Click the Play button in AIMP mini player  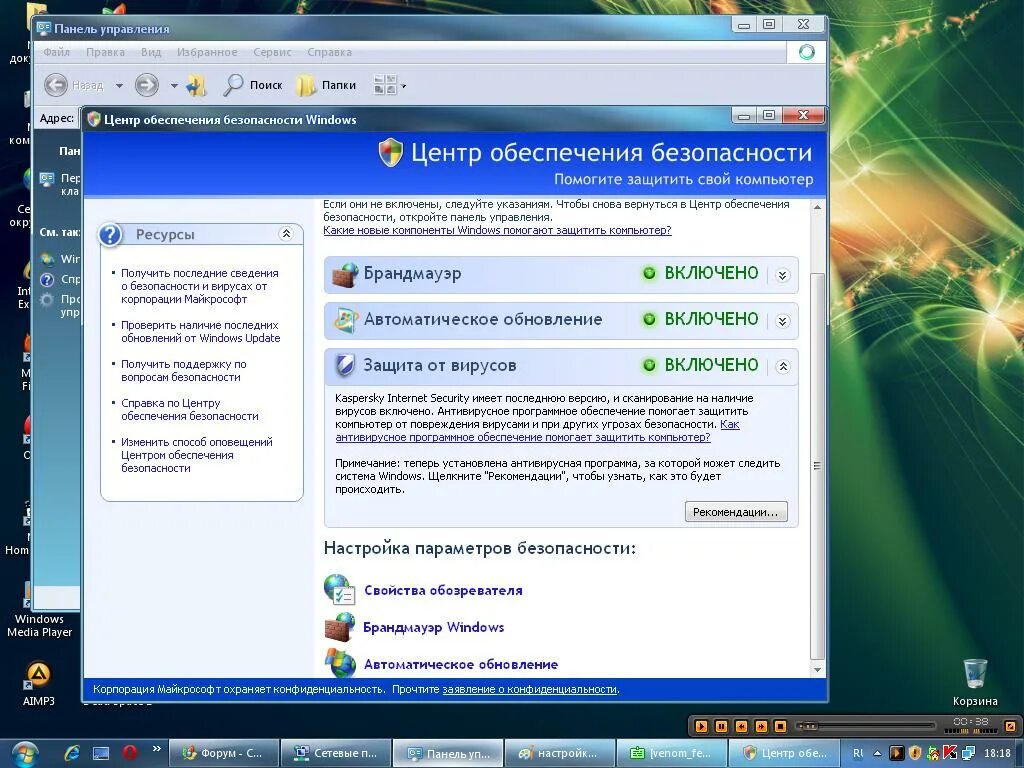click(701, 726)
